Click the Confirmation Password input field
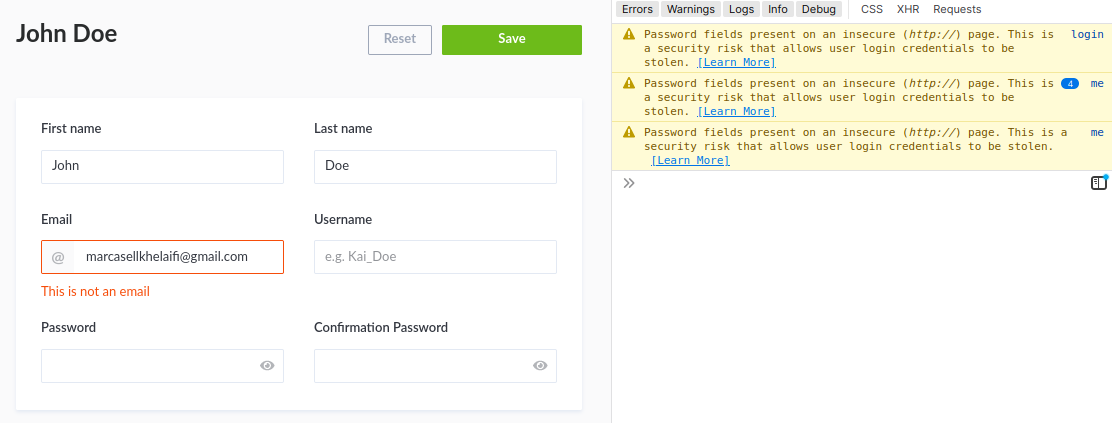 [435, 366]
